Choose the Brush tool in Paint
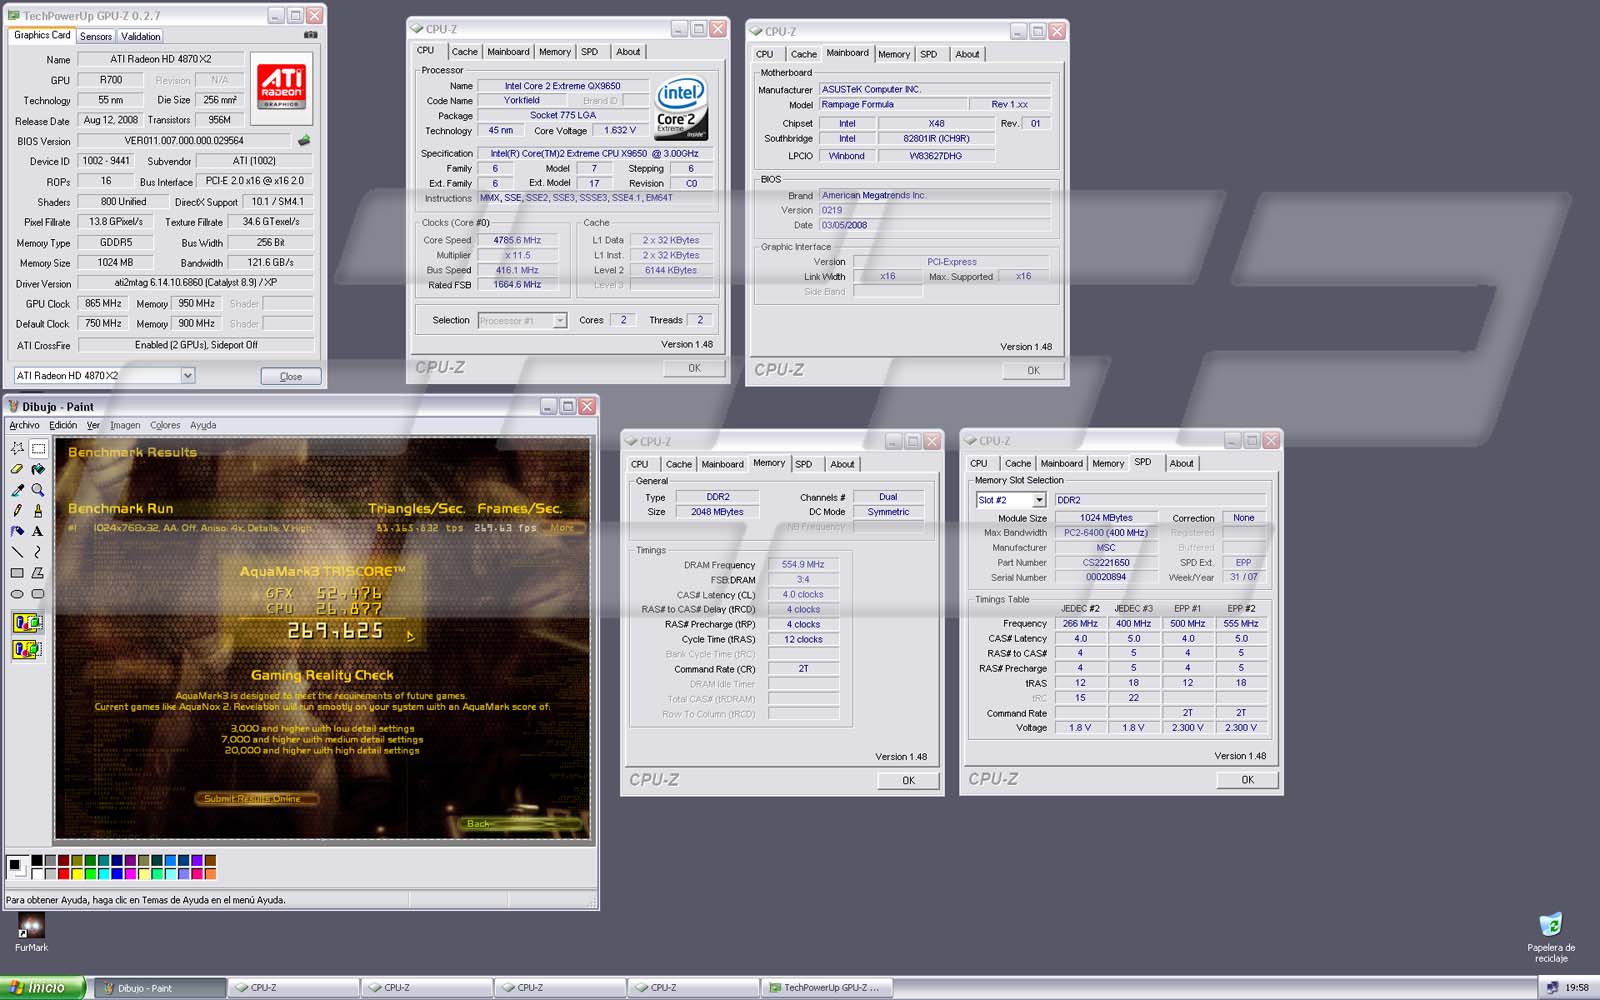1600x1000 pixels. [38, 511]
